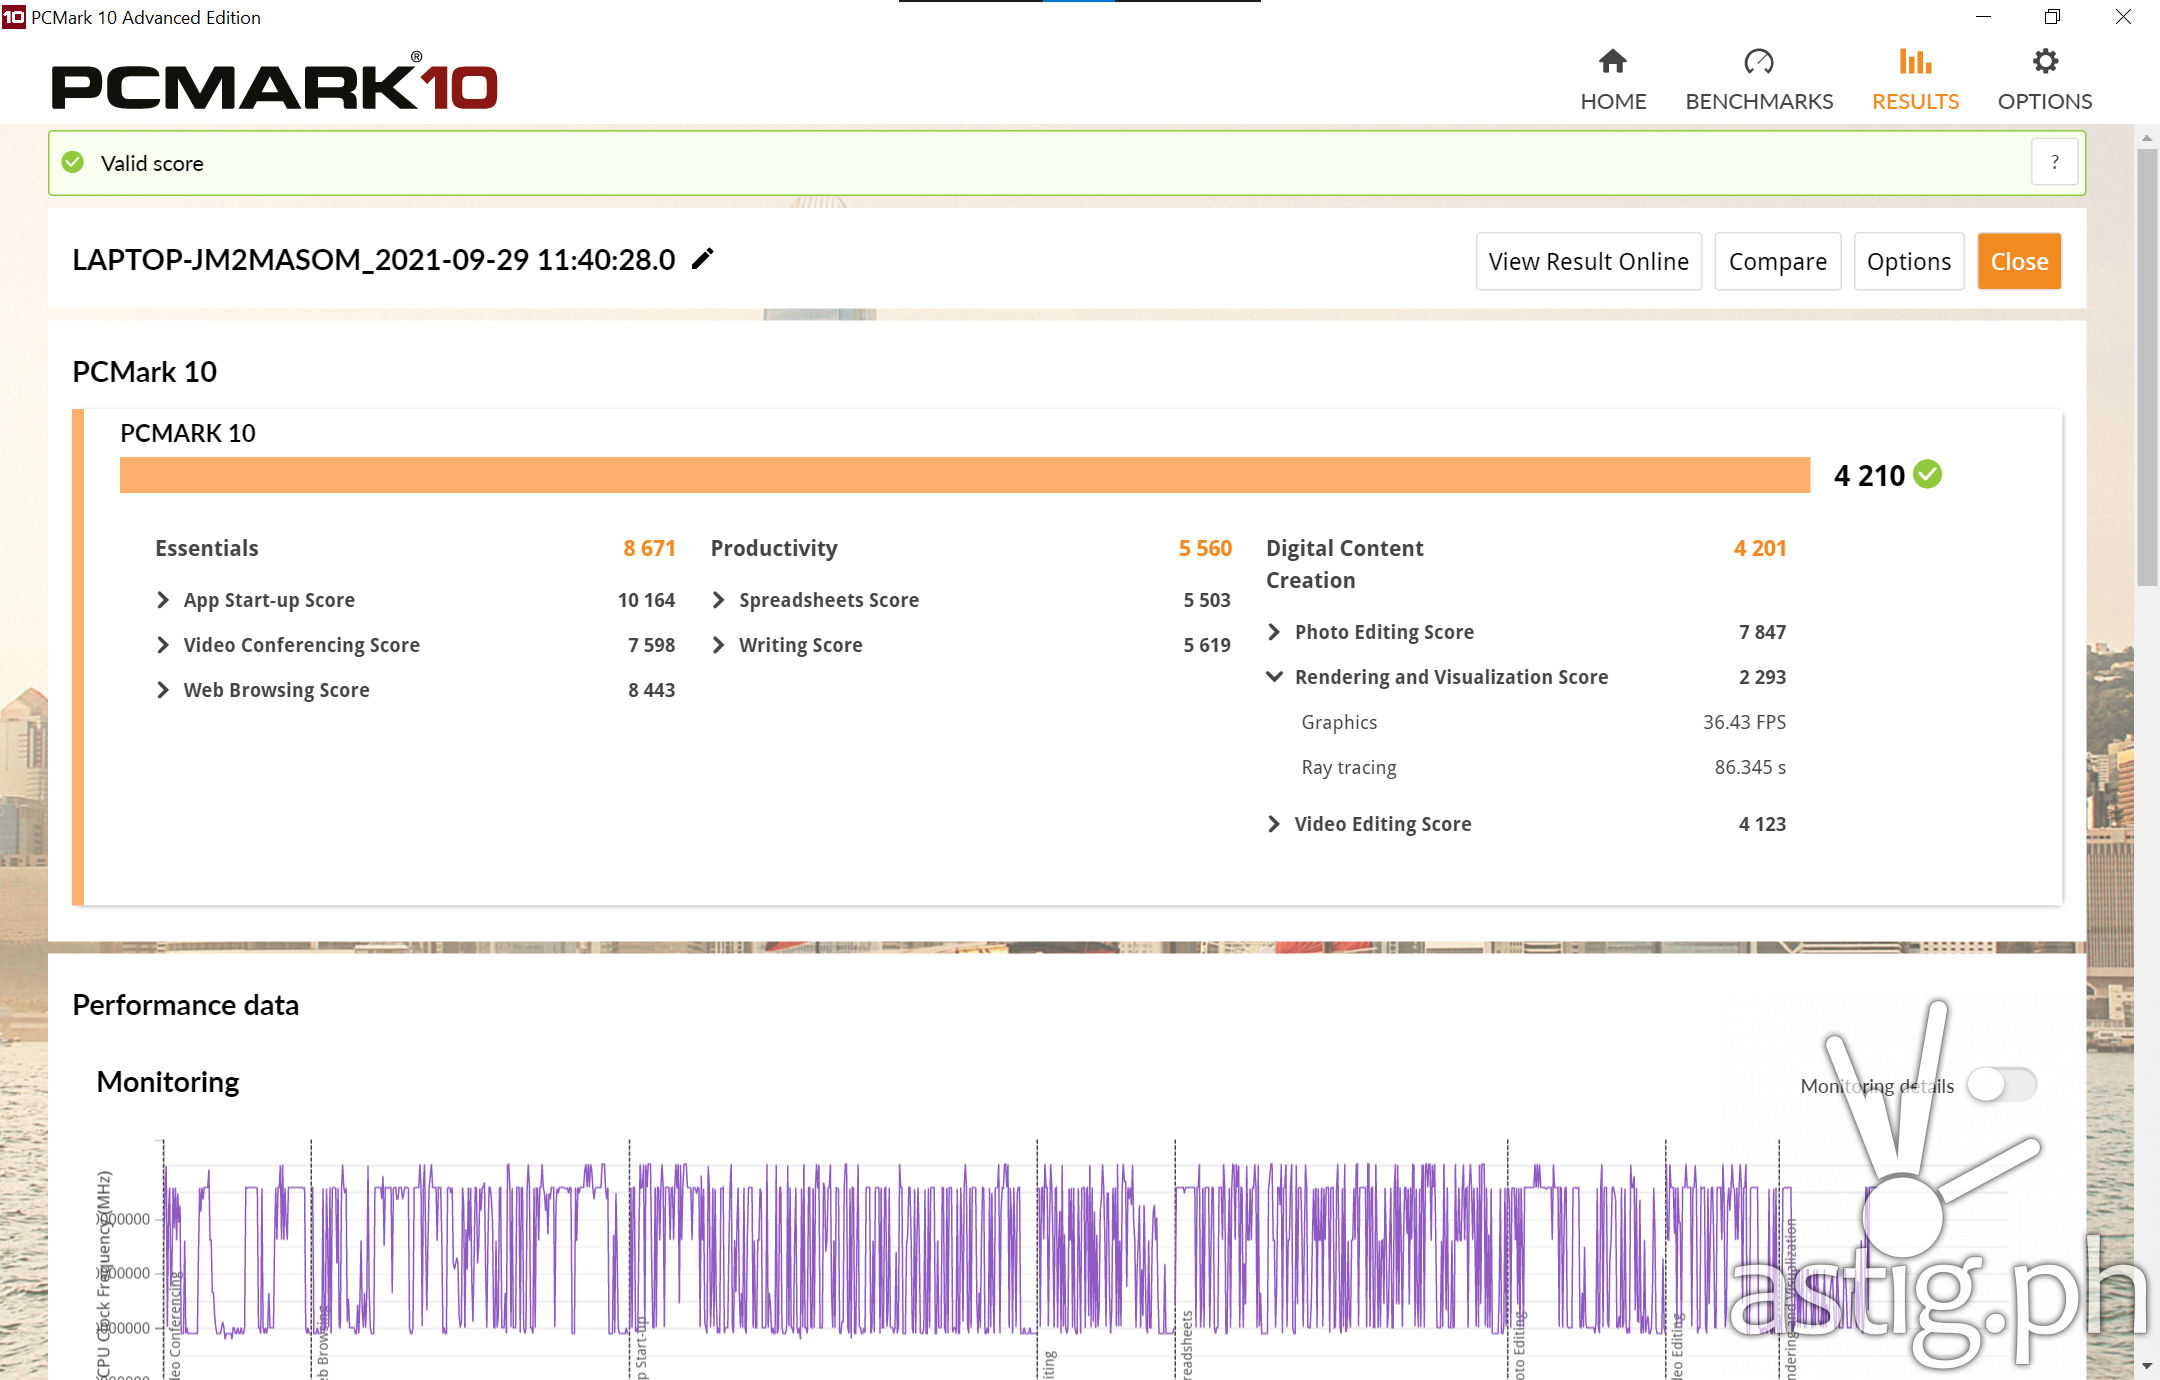The height and width of the screenshot is (1380, 2160).
Task: Expand Web Browsing Score row
Action: click(163, 690)
